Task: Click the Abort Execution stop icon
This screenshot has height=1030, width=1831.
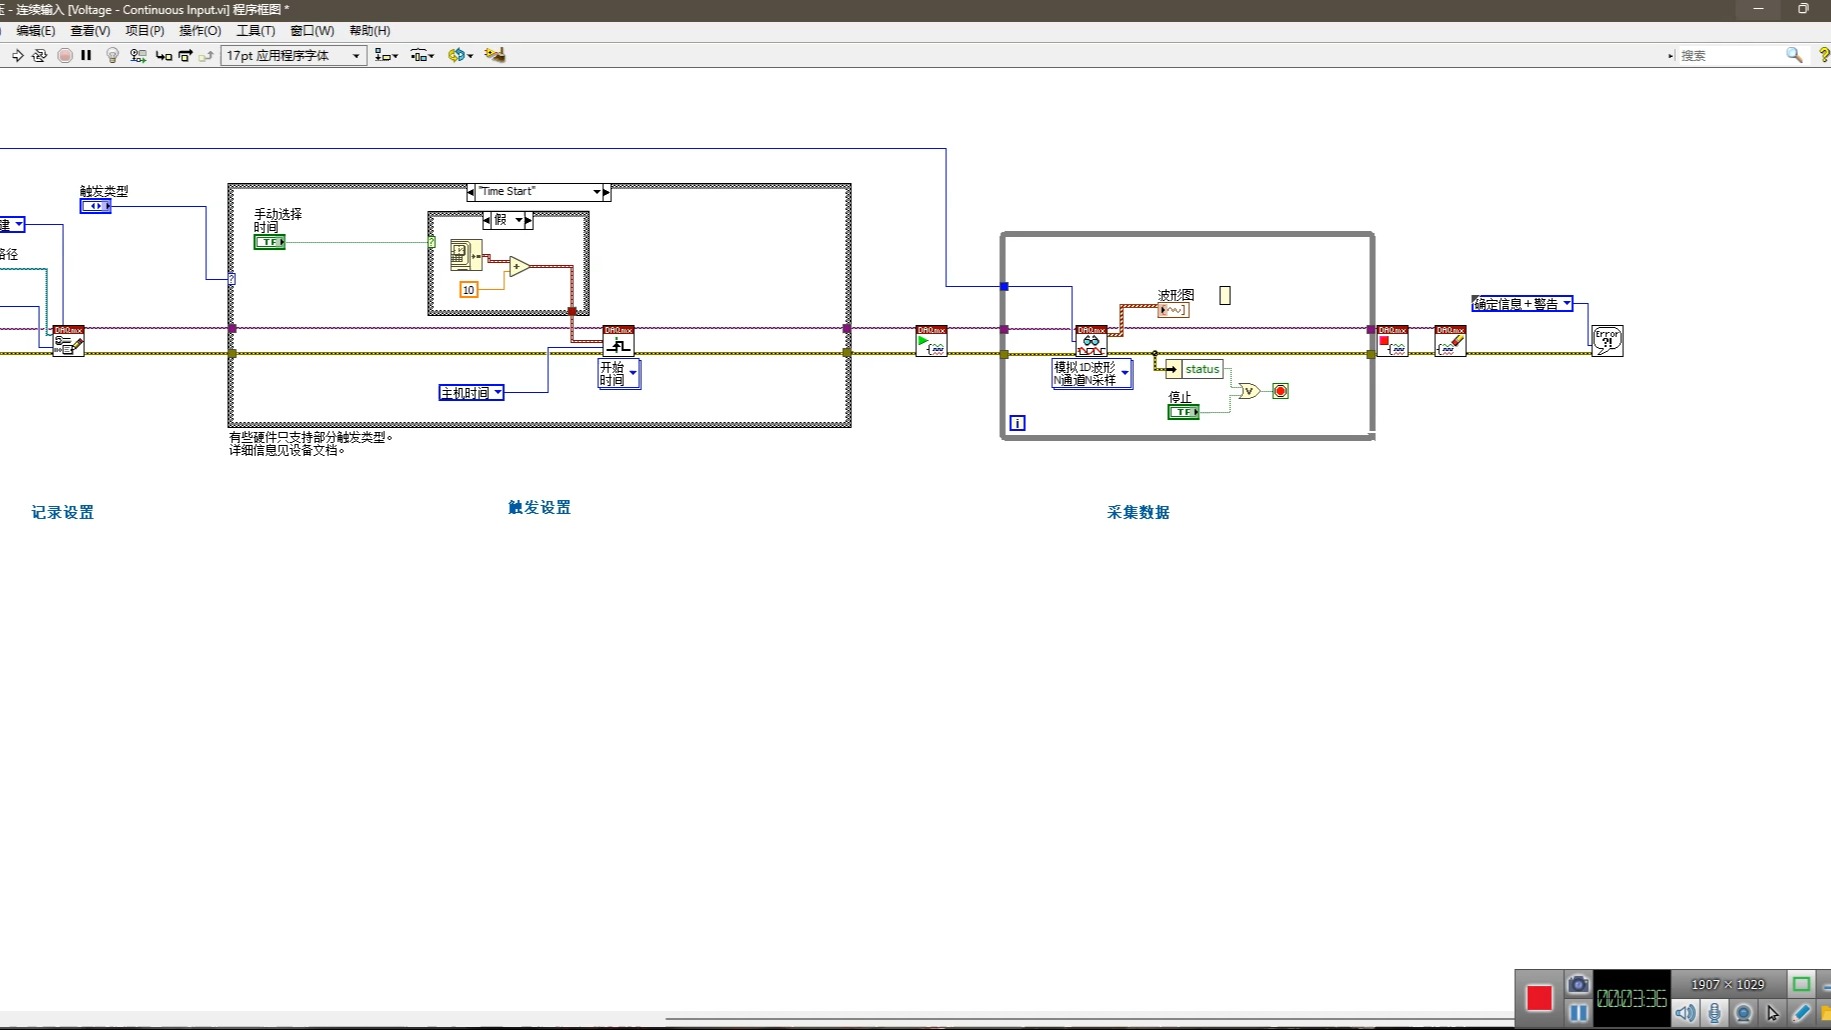Action: click(65, 55)
